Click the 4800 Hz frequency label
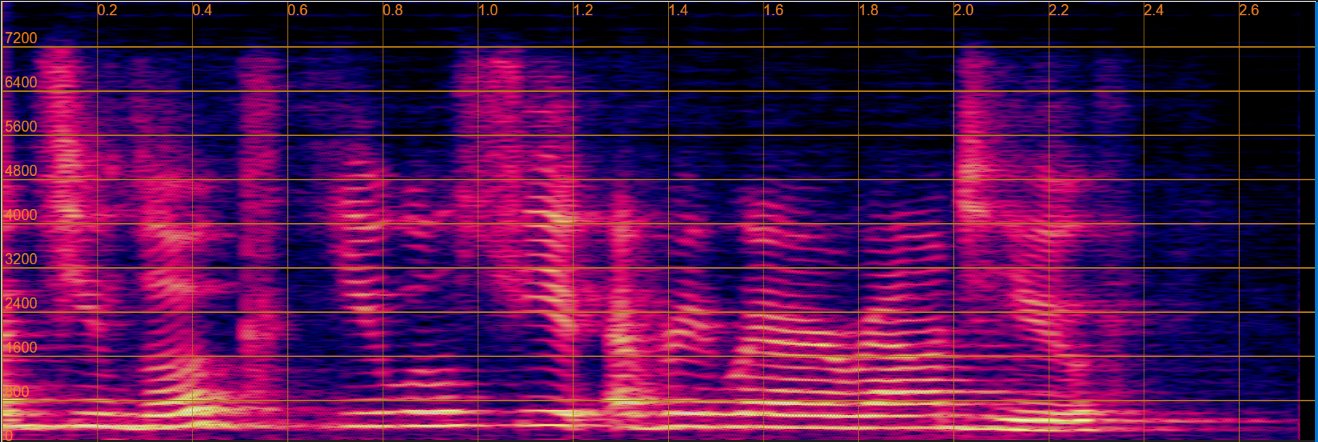The height and width of the screenshot is (442, 1318). [21, 171]
